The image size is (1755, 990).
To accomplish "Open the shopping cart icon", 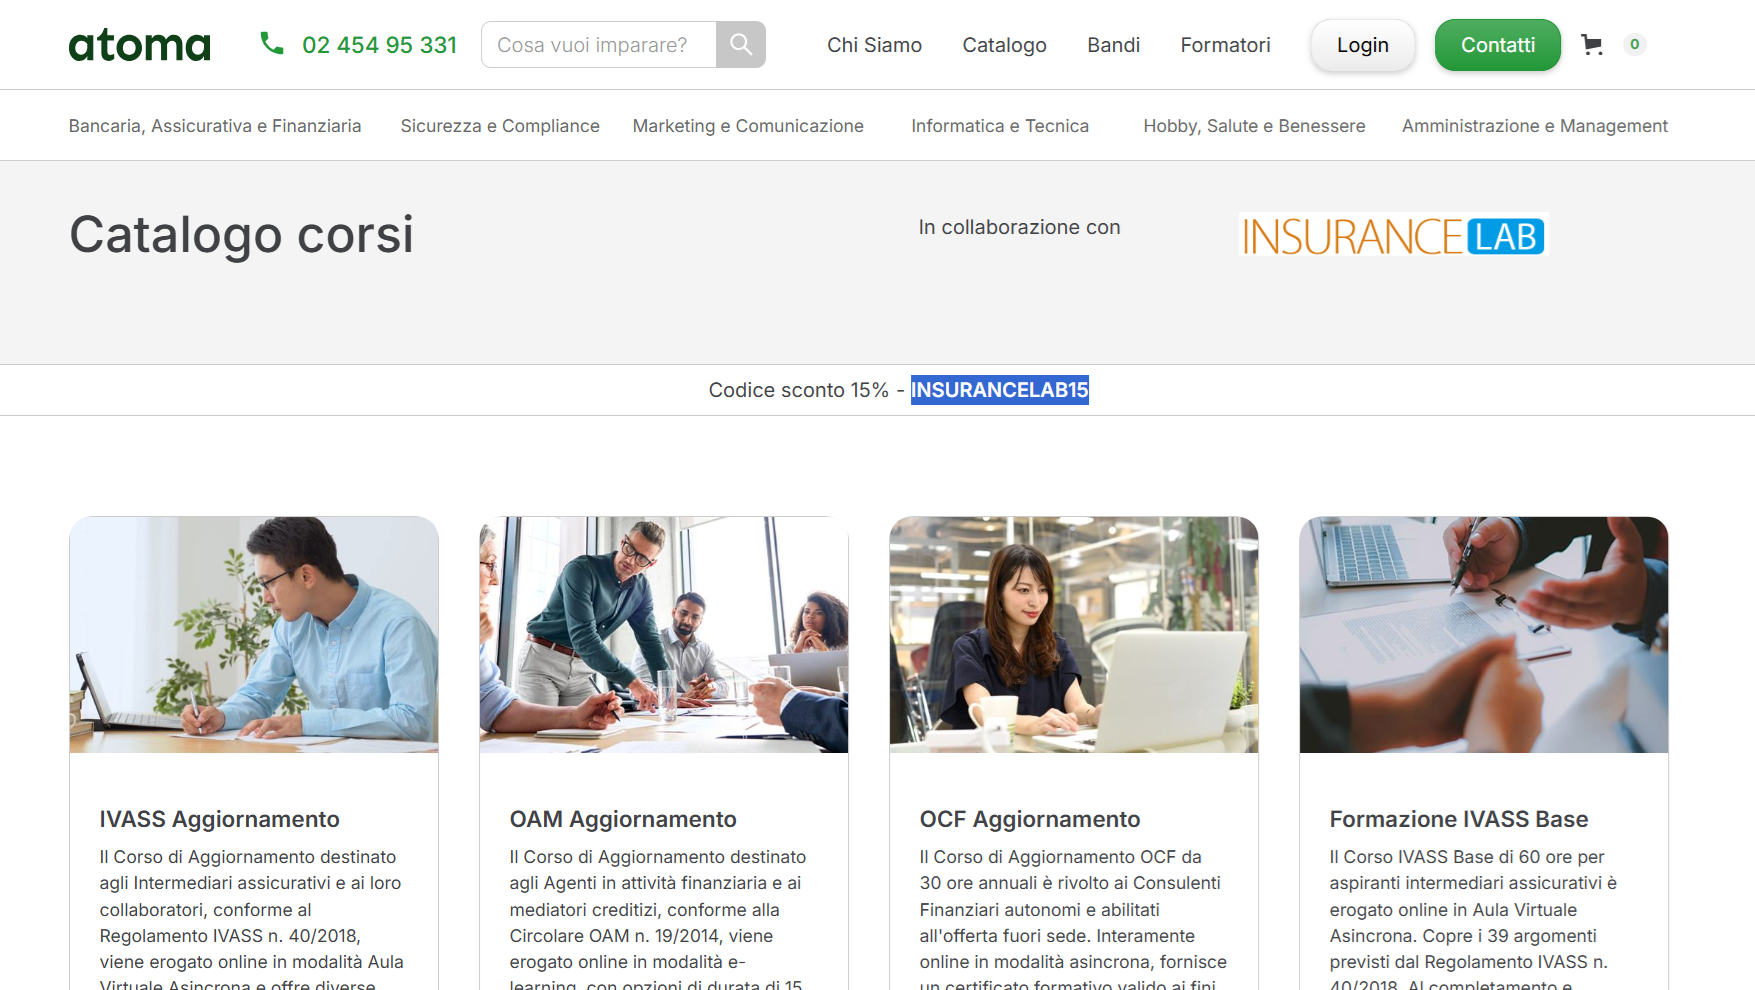I will tap(1591, 45).
